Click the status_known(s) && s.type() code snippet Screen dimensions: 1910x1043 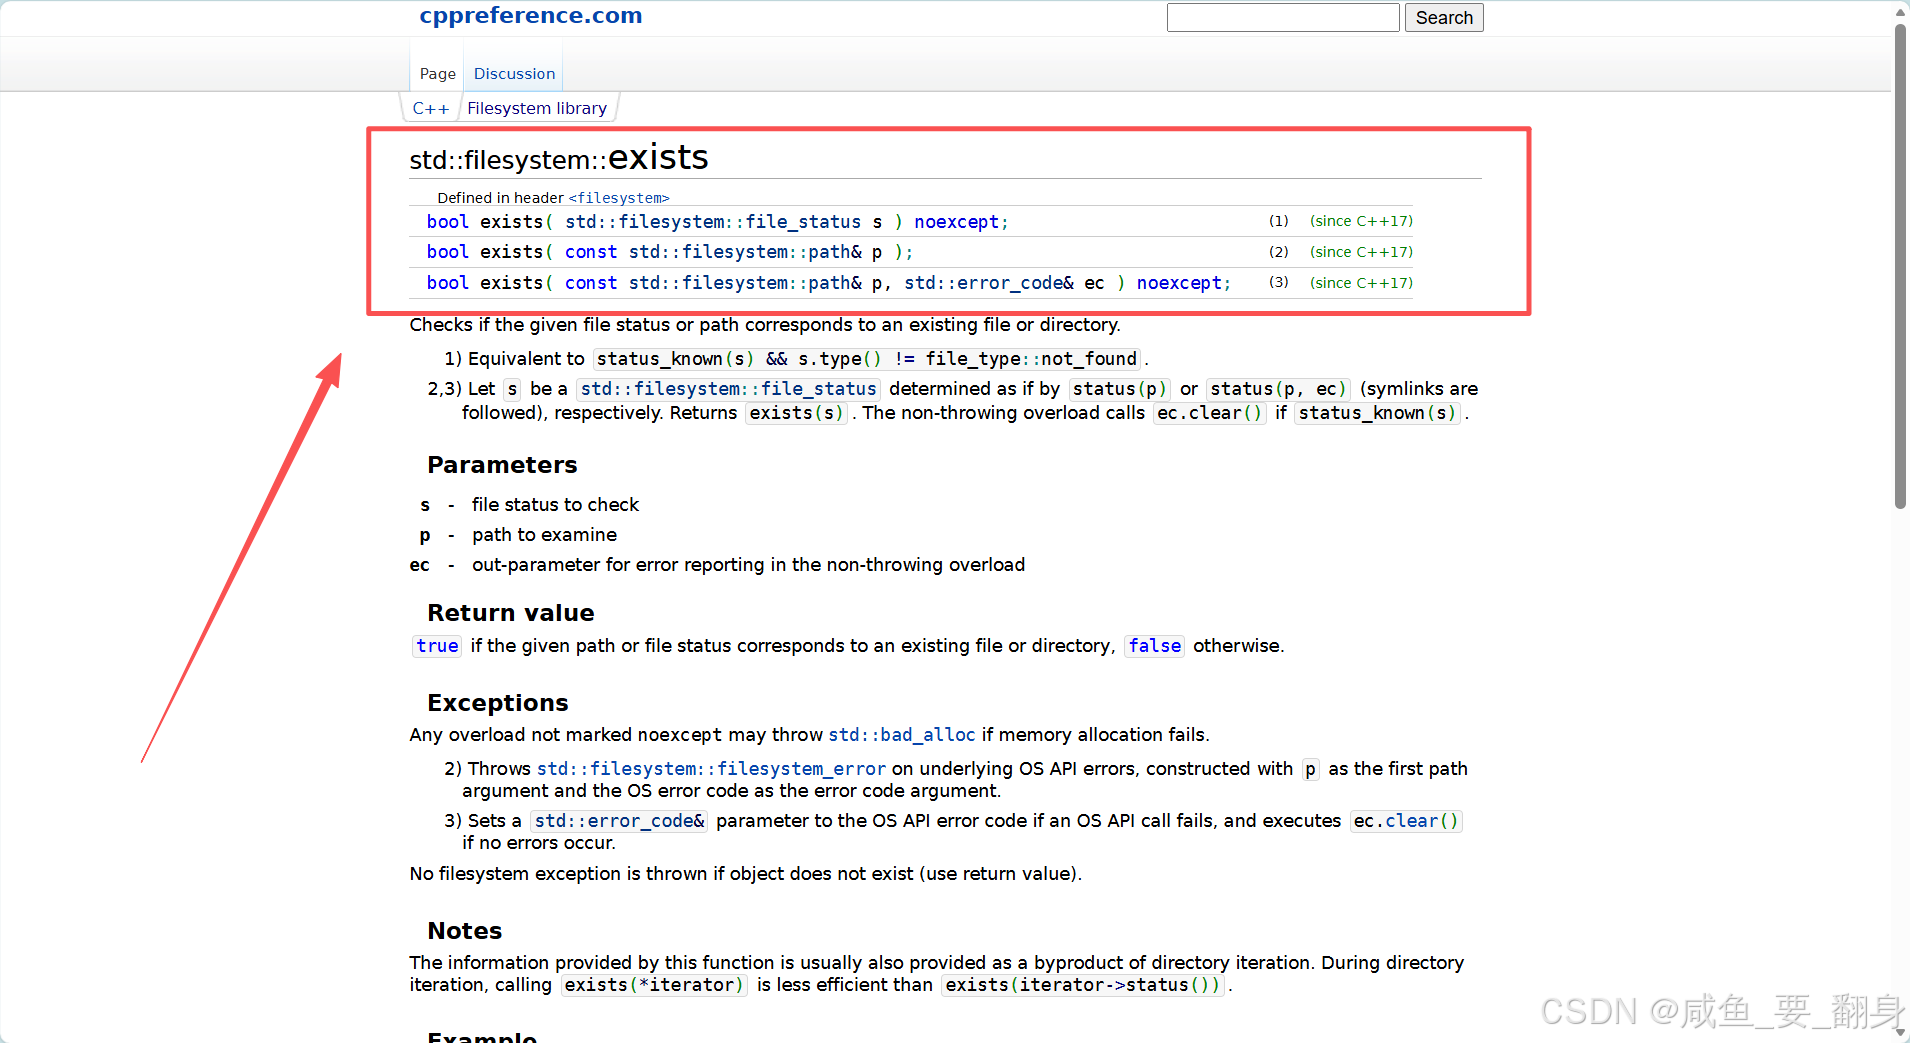(867, 359)
